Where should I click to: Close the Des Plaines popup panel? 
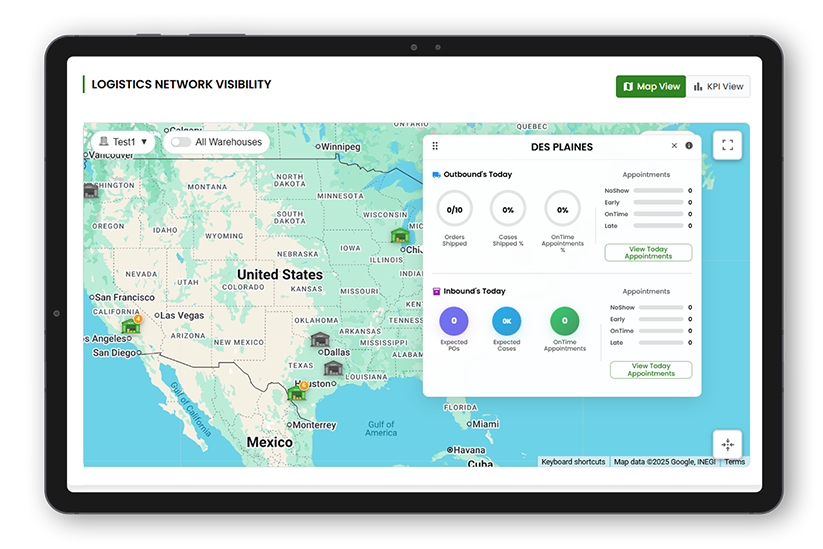674,146
